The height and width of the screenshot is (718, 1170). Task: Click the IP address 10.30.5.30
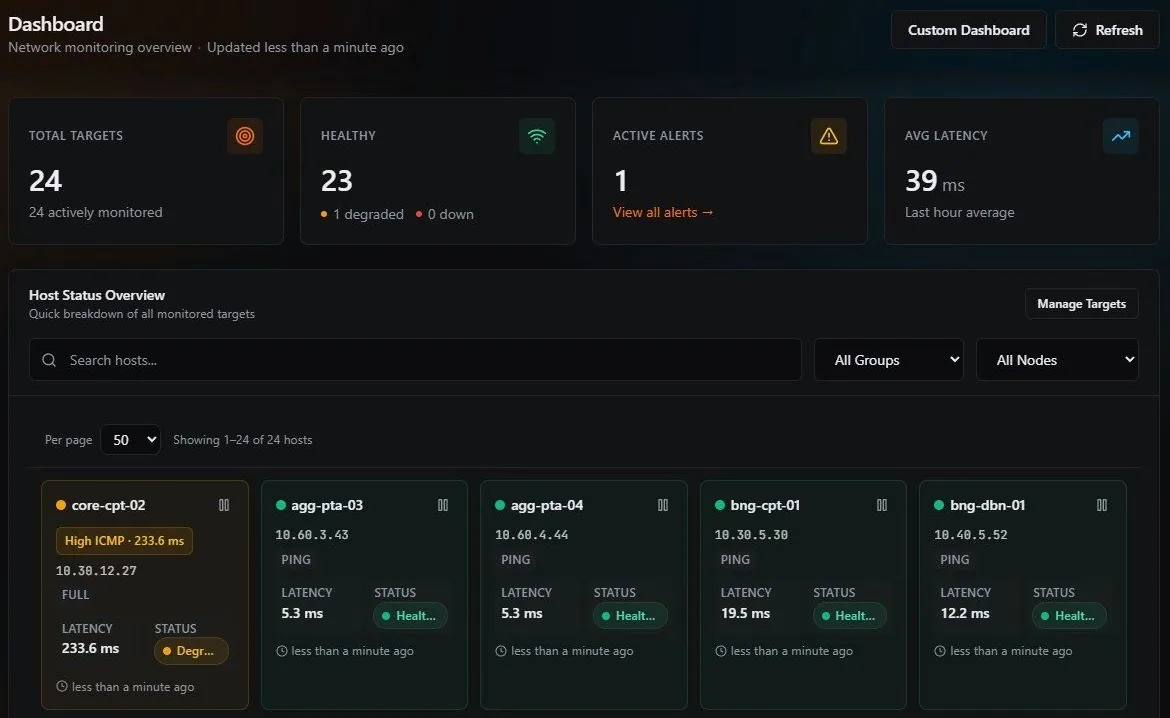[751, 534]
